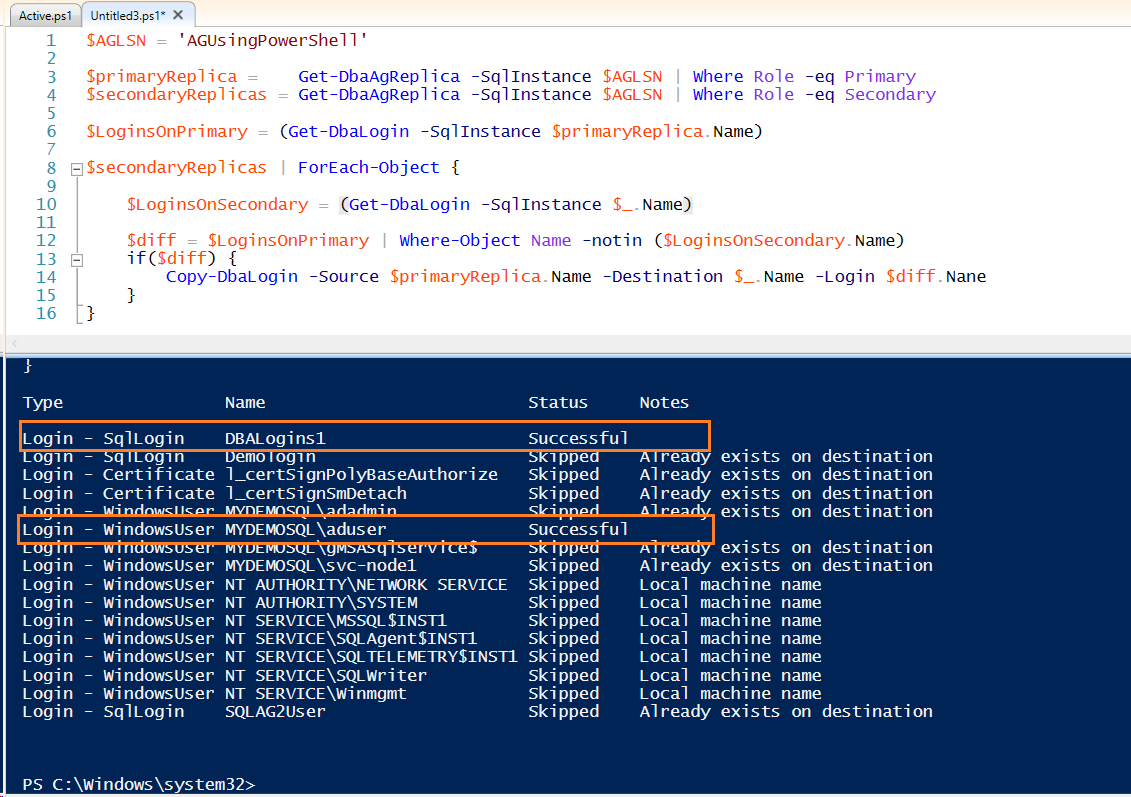Viewport: 1131px width, 797px height.
Task: Click $LoginsOnPrimary variable on line 6
Action: 166,131
